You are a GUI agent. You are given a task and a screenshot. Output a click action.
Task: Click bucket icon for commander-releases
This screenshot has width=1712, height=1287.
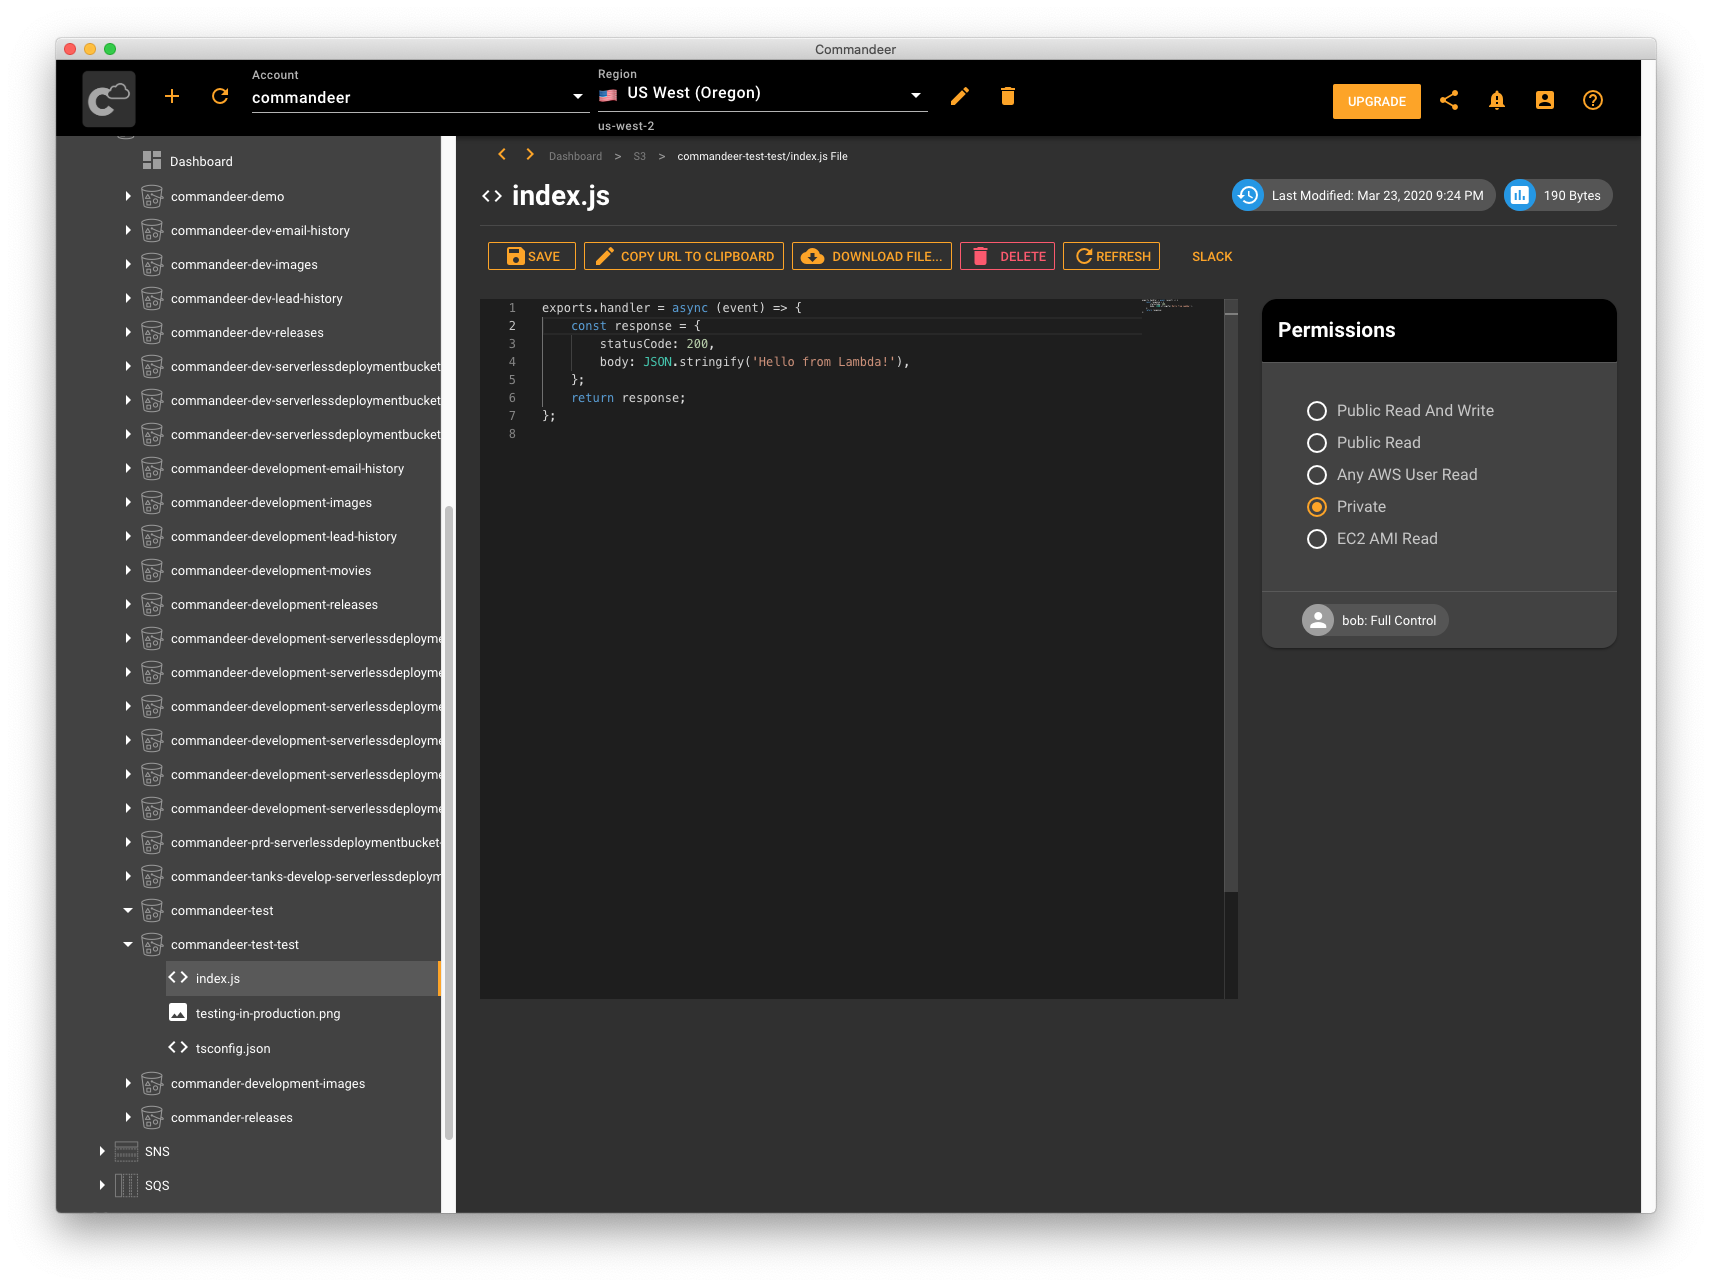point(152,1117)
